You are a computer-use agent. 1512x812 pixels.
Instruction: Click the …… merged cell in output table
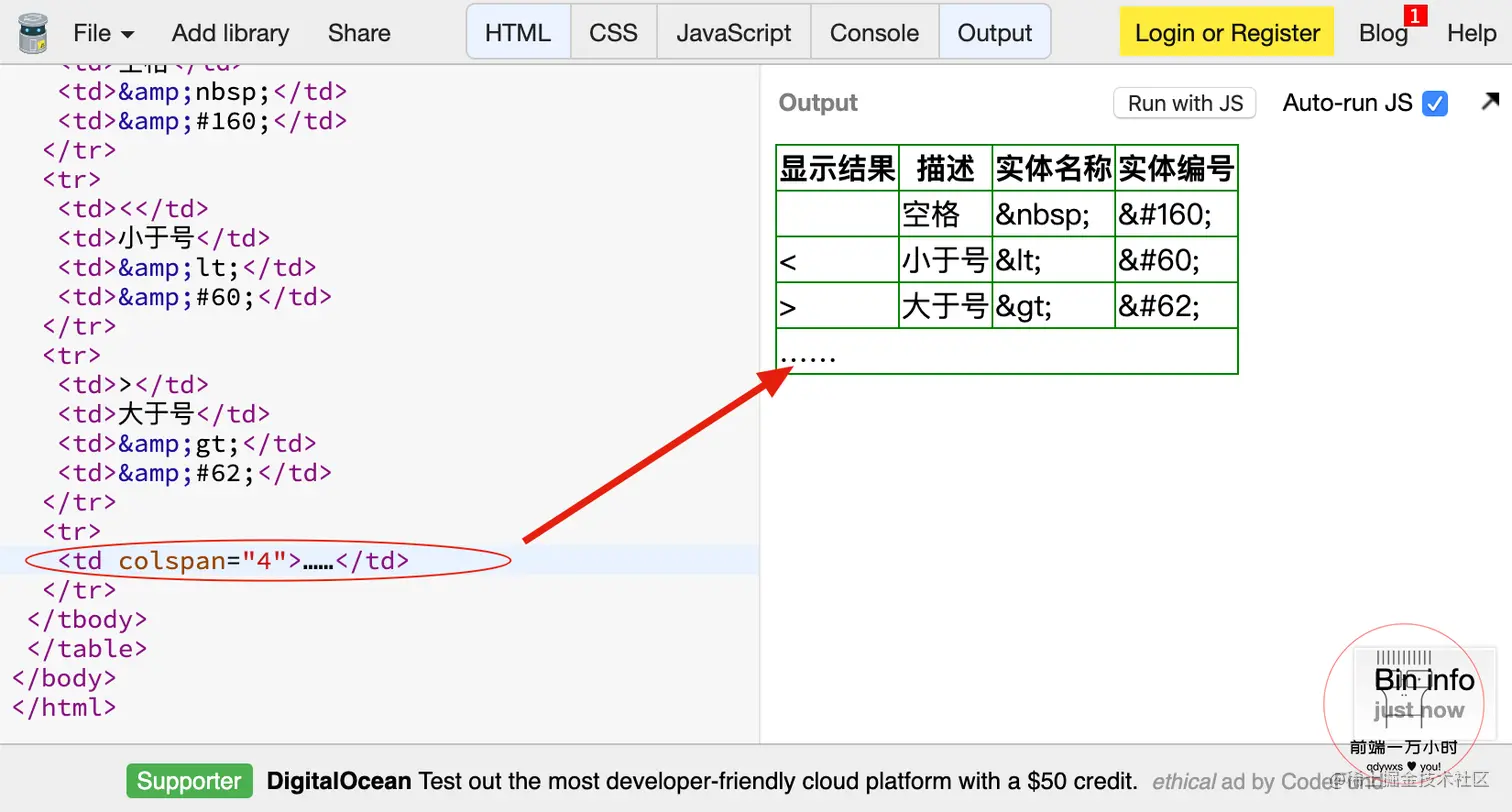[x=1007, y=352]
